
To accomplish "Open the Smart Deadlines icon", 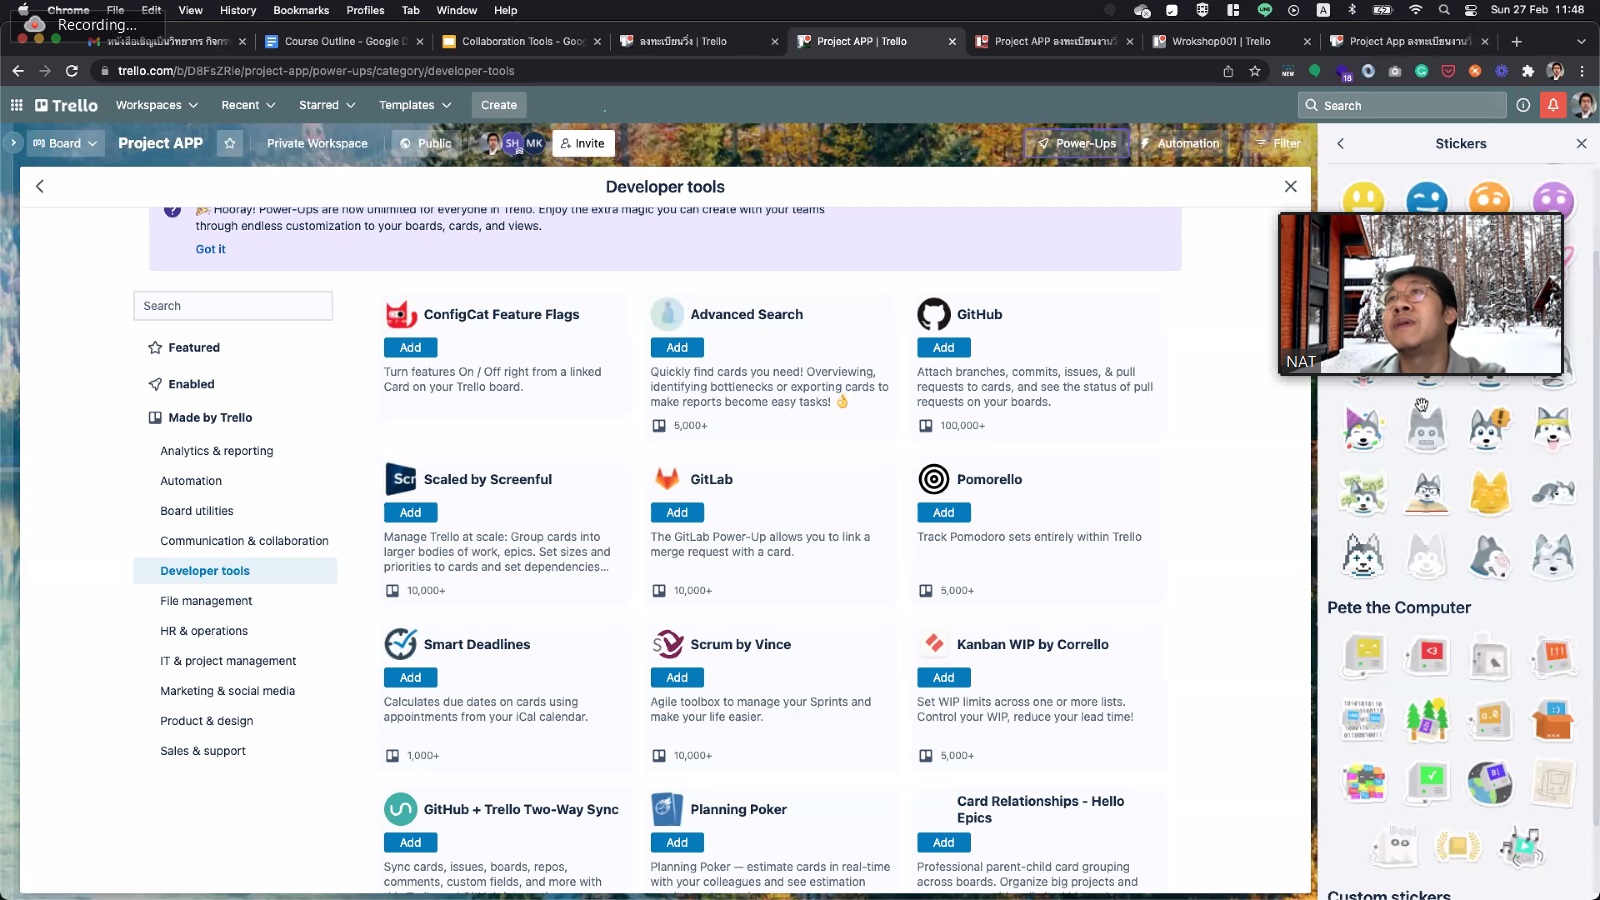I will [x=401, y=644].
